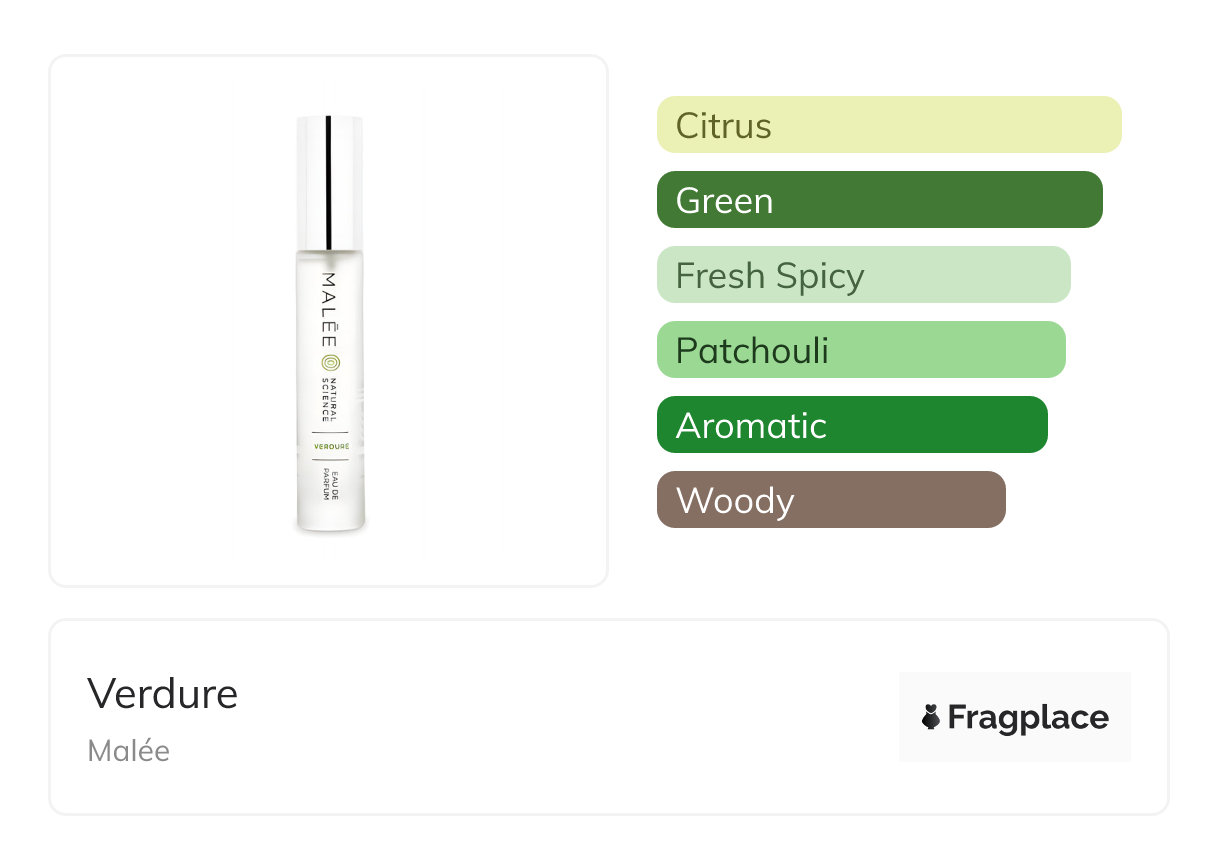Choose the Fresh Spicy accord bar

click(863, 275)
